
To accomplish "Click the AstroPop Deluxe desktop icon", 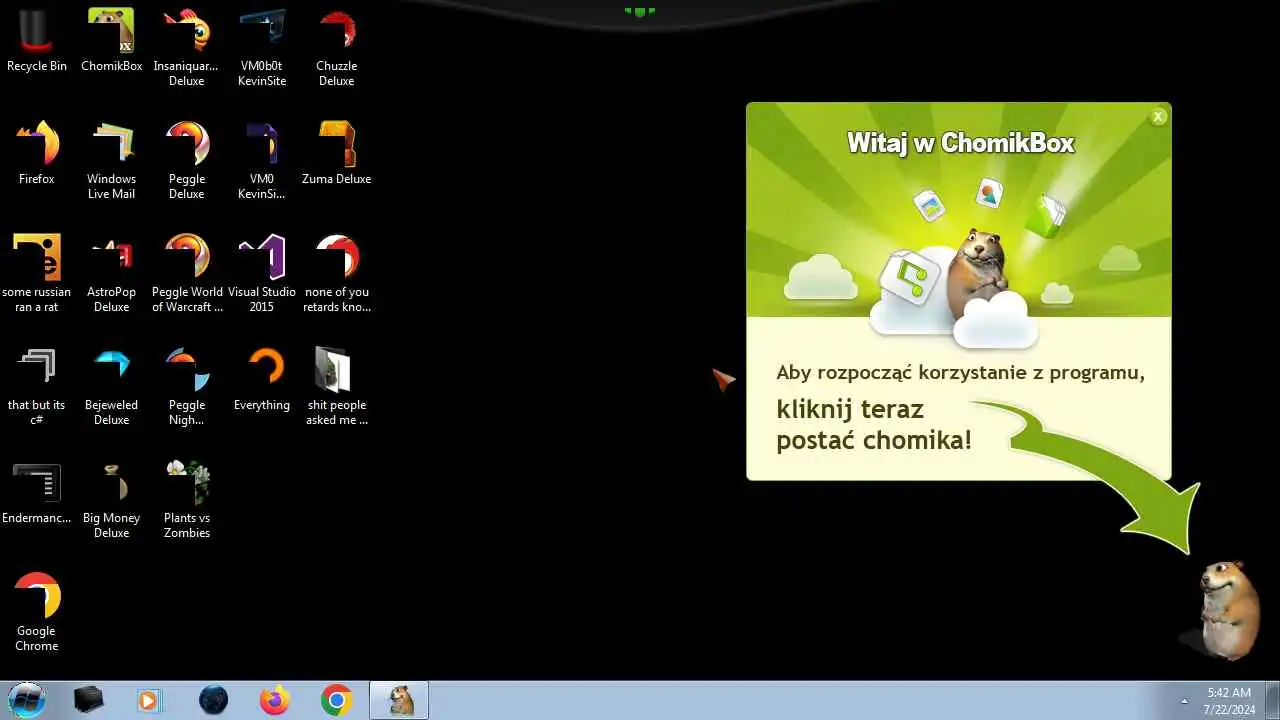I will [x=111, y=274].
